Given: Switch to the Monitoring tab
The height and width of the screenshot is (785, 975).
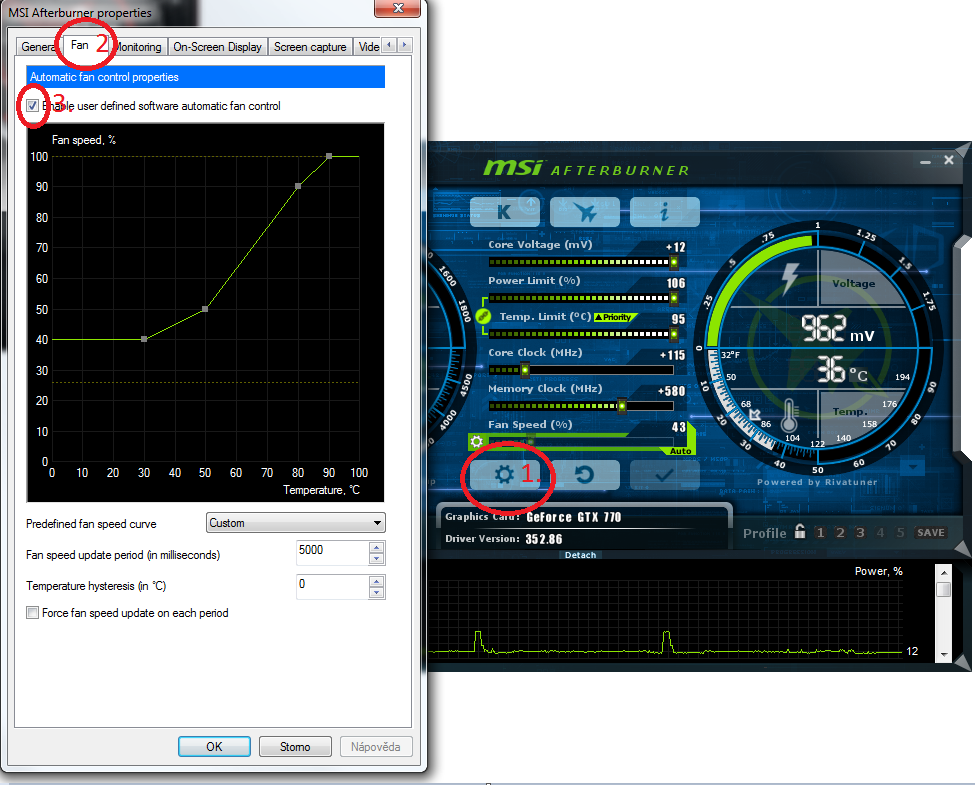Looking at the screenshot, I should coord(139,47).
